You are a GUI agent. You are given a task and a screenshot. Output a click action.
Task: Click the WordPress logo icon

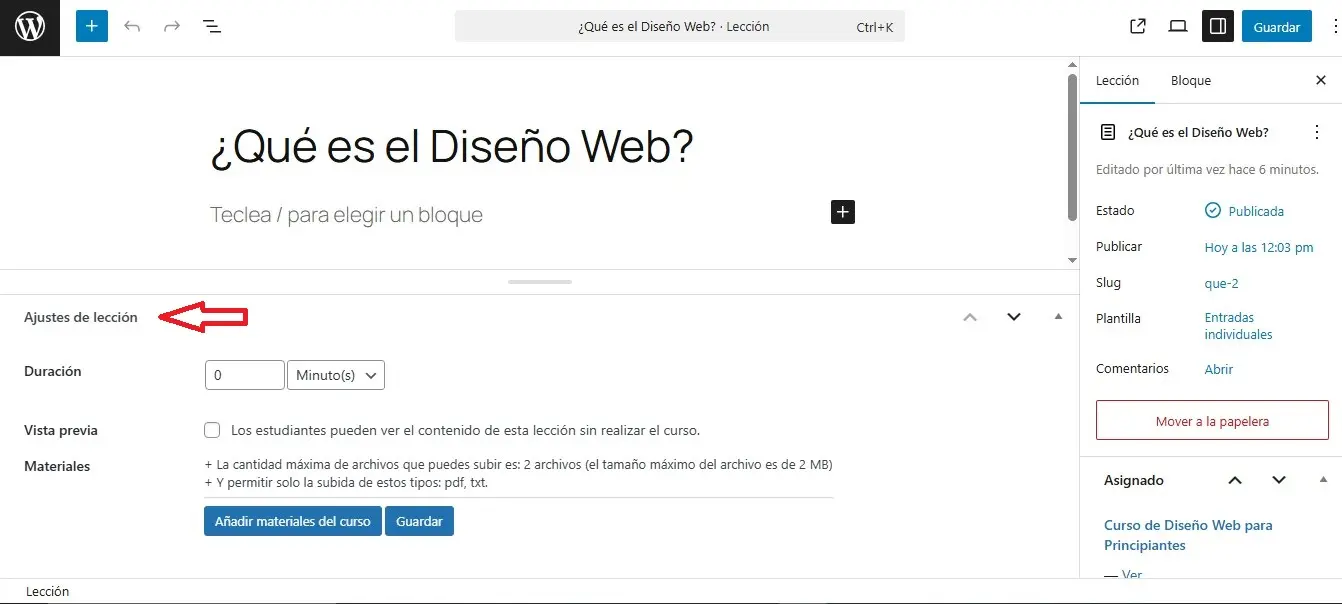point(30,27)
